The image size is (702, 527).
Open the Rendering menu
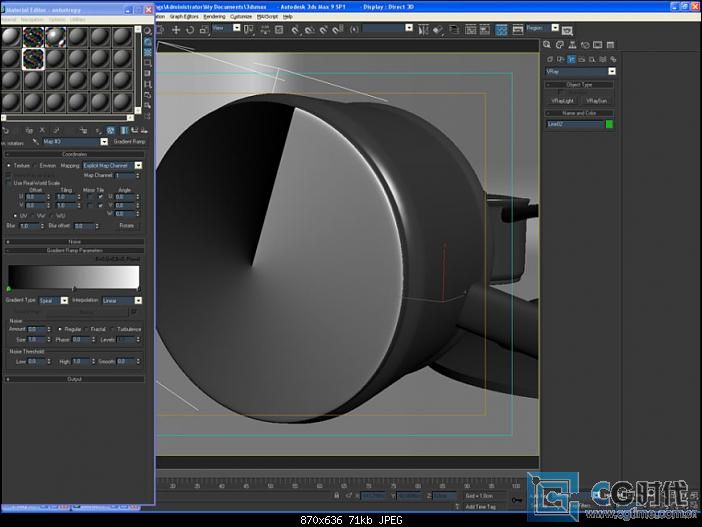[x=214, y=17]
